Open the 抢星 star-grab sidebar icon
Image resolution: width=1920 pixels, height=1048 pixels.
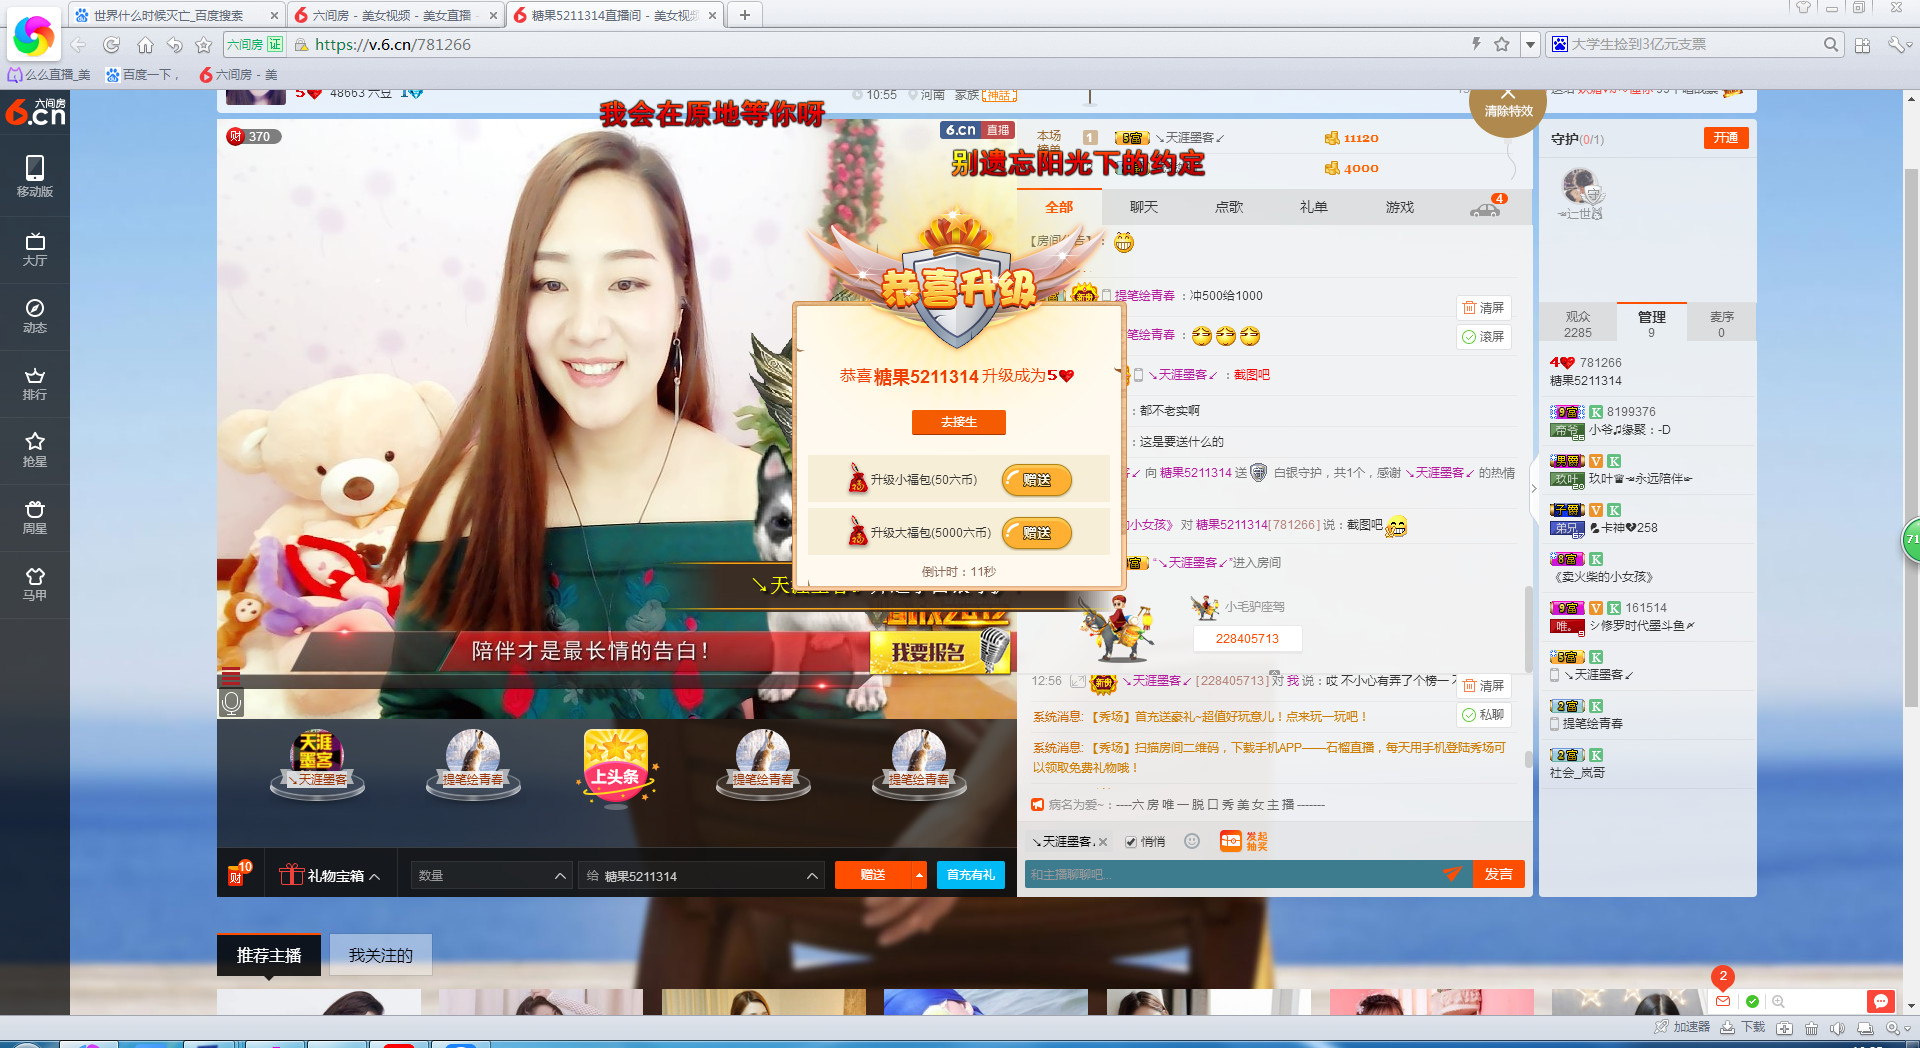point(35,450)
